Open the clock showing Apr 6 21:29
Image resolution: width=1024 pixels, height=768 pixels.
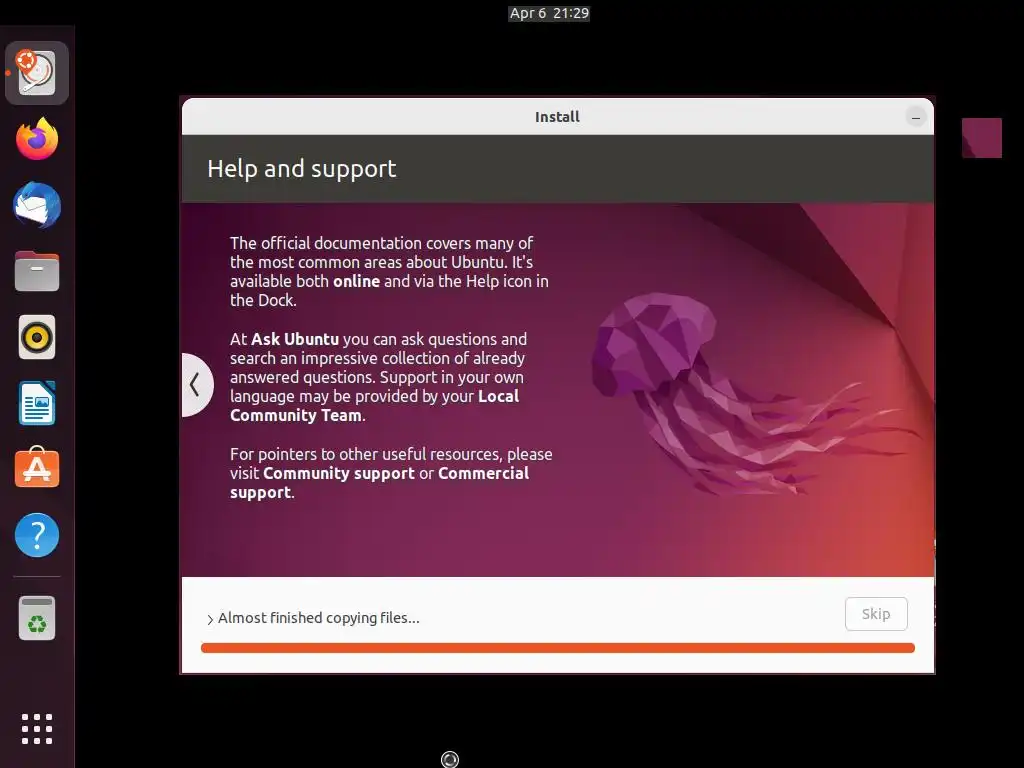(x=549, y=13)
